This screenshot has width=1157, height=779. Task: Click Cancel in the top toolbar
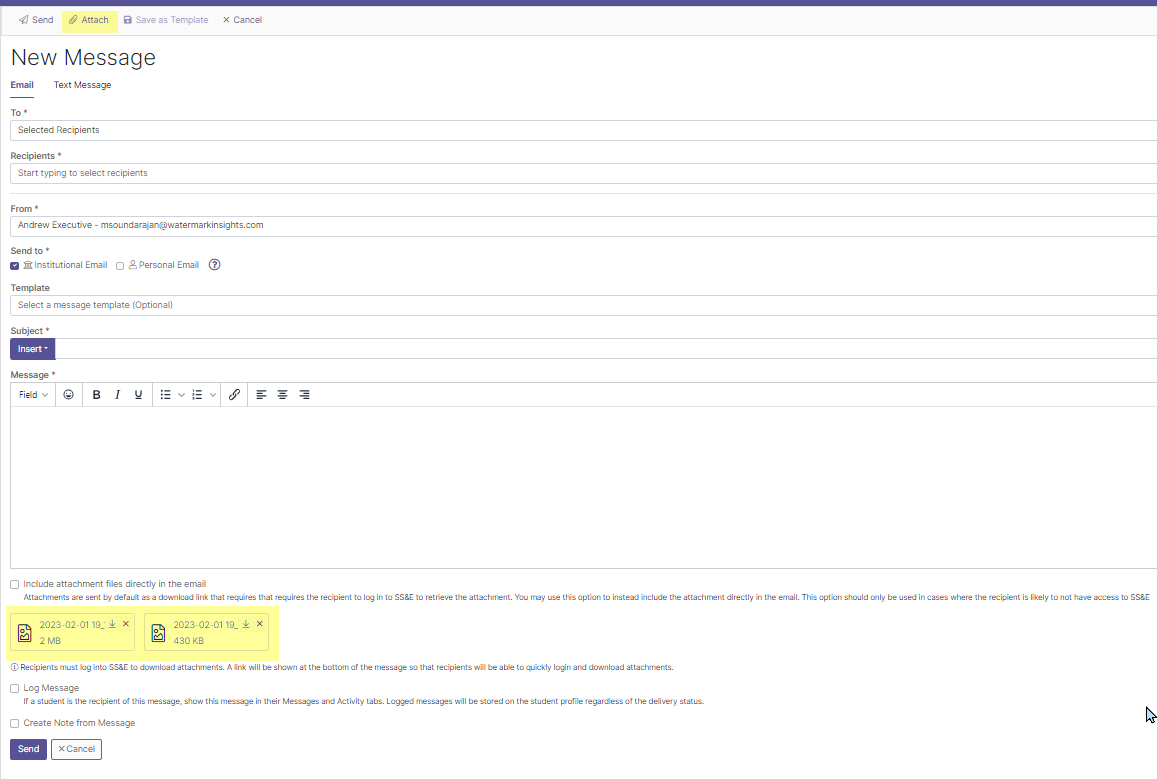pos(242,20)
